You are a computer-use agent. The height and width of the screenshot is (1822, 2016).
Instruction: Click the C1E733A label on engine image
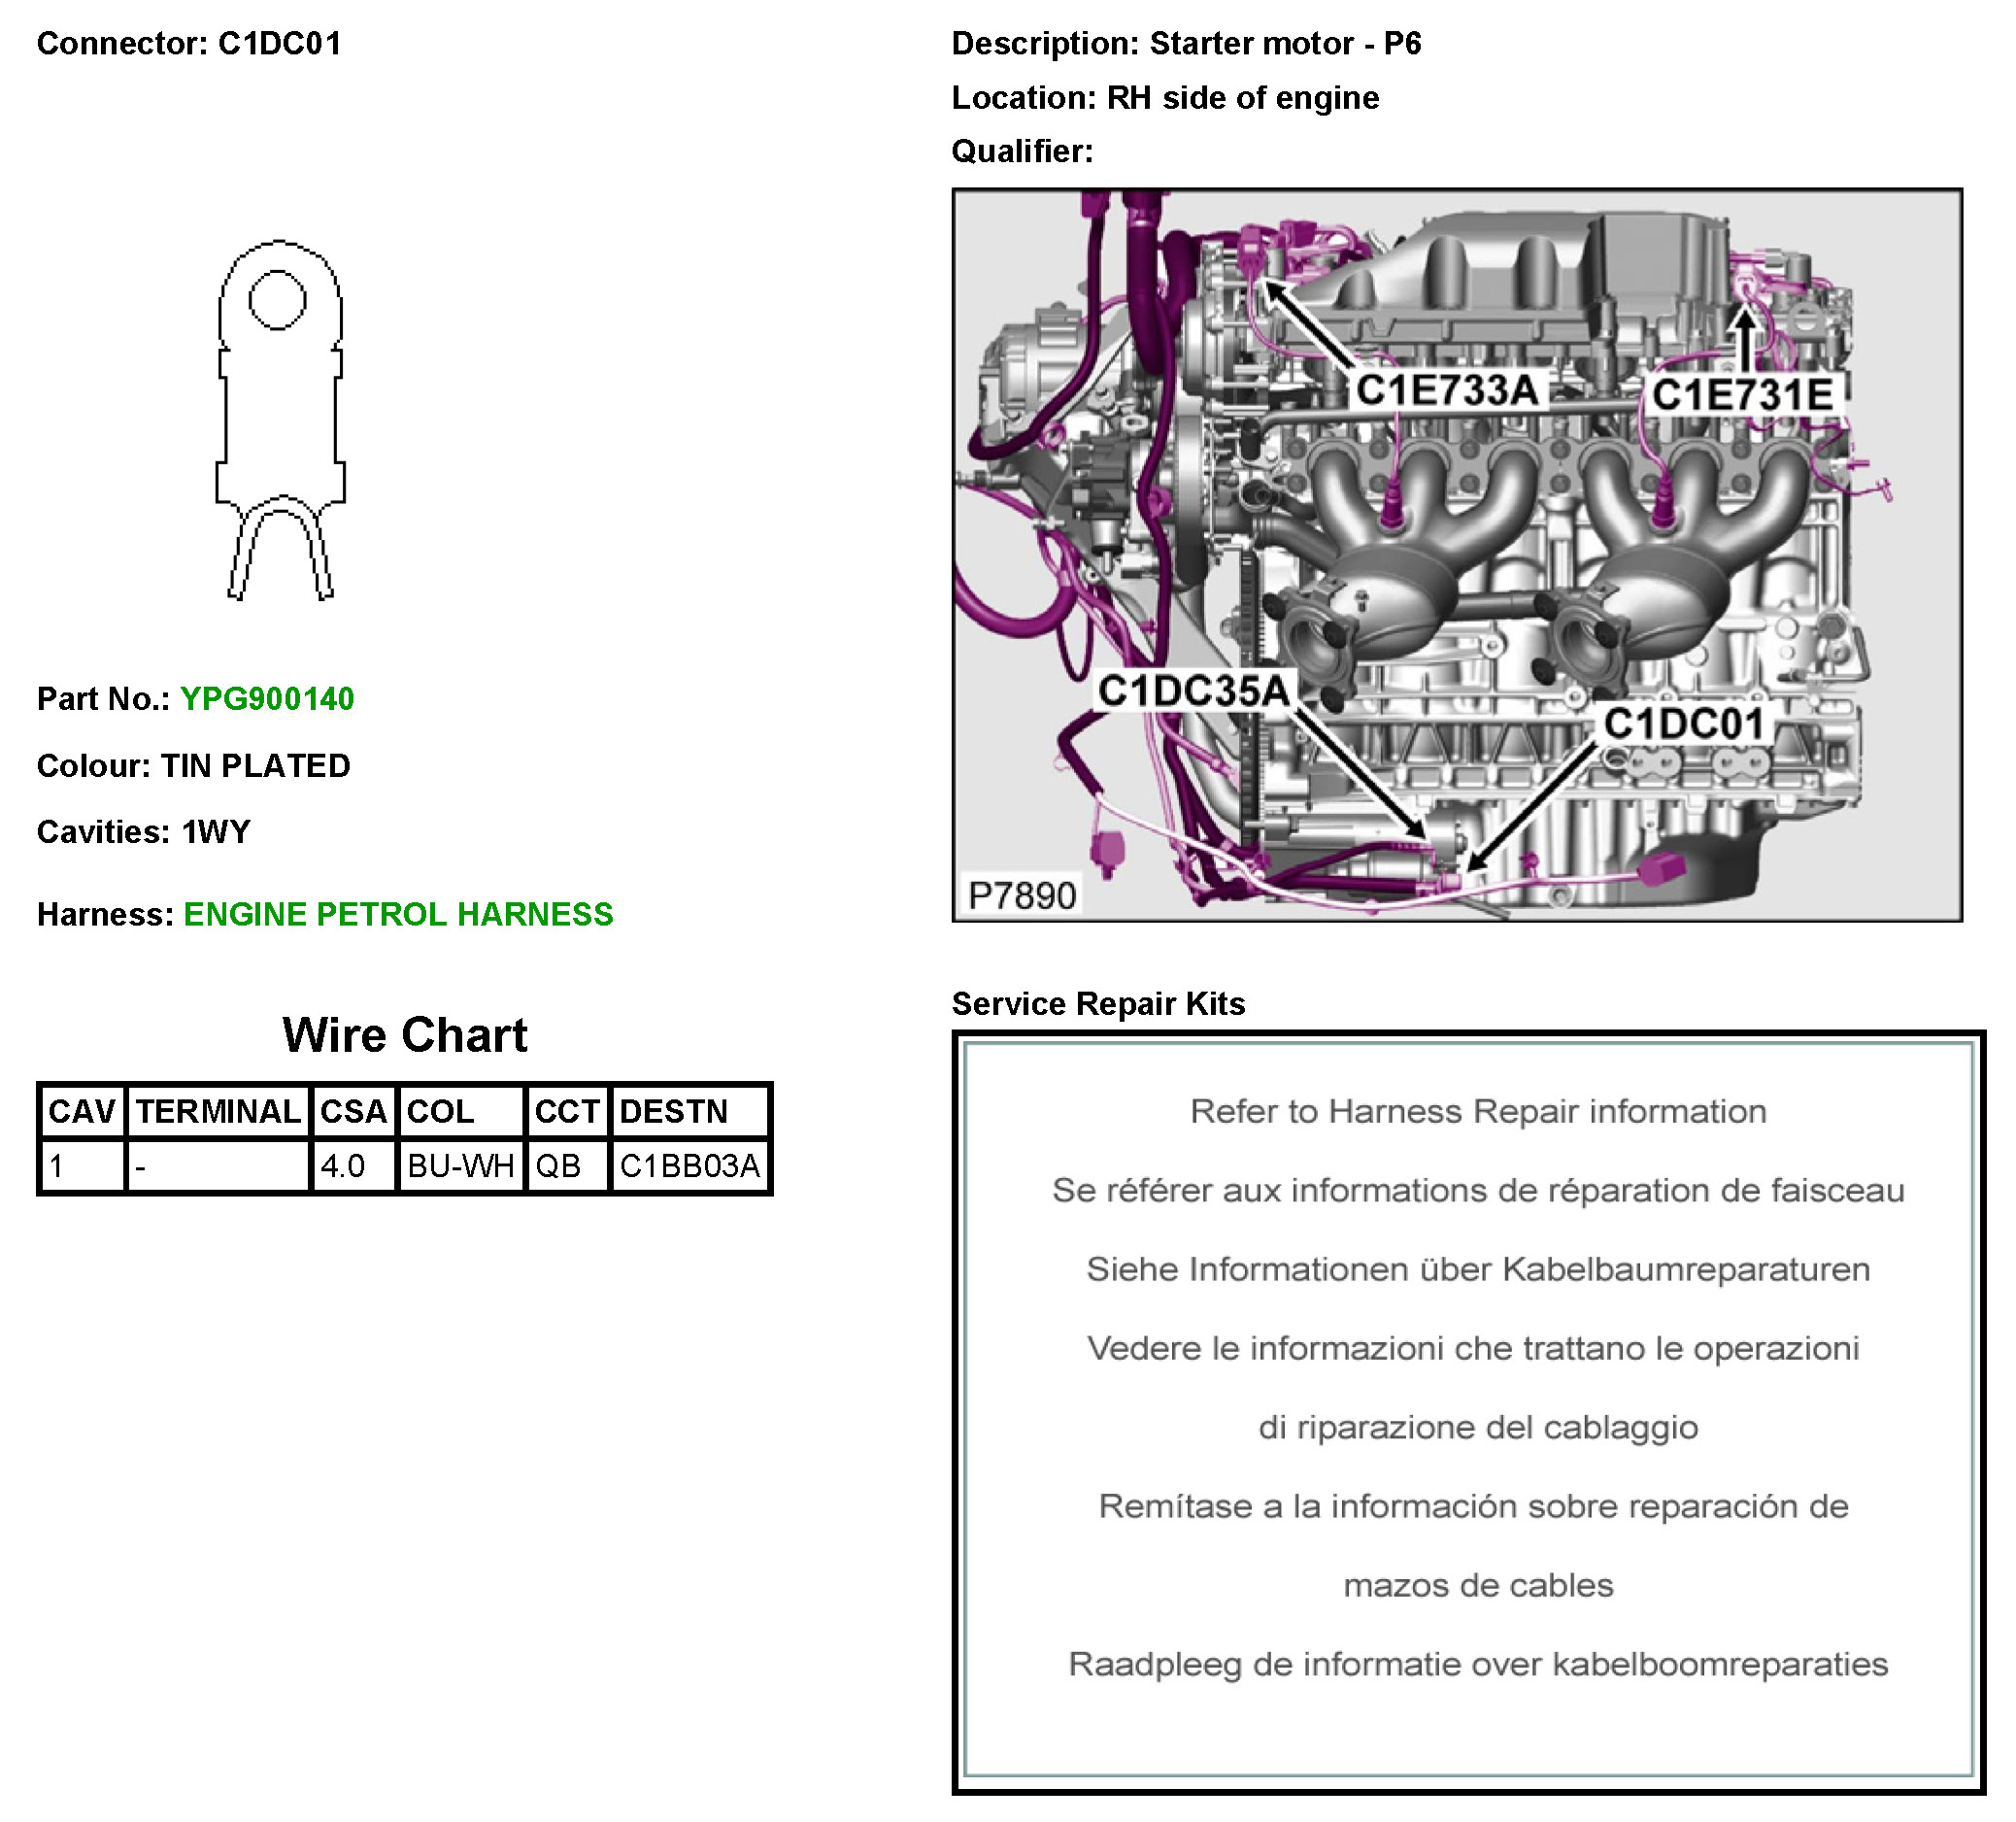point(1446,391)
